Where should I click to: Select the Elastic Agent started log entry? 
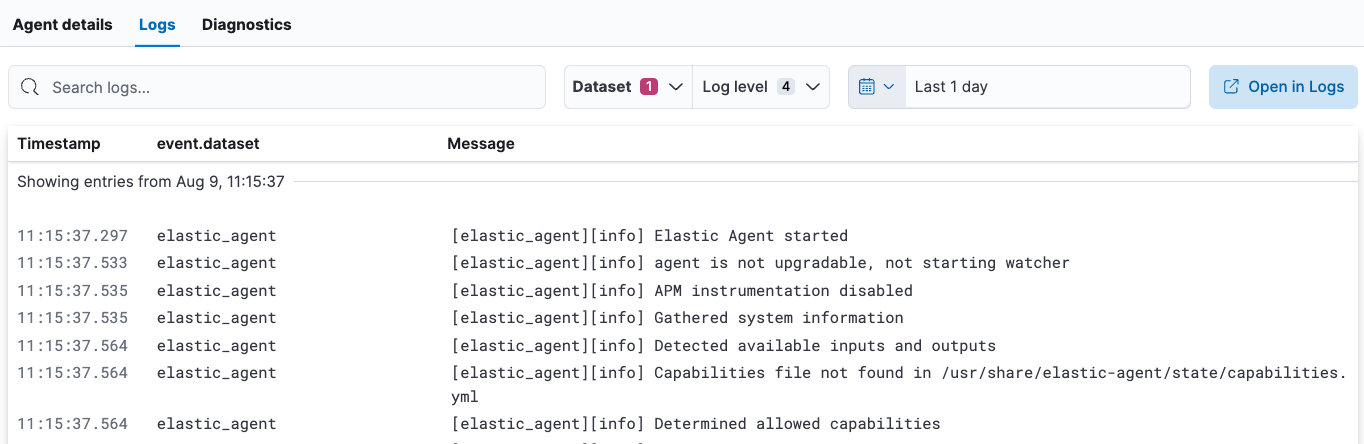click(x=750, y=236)
